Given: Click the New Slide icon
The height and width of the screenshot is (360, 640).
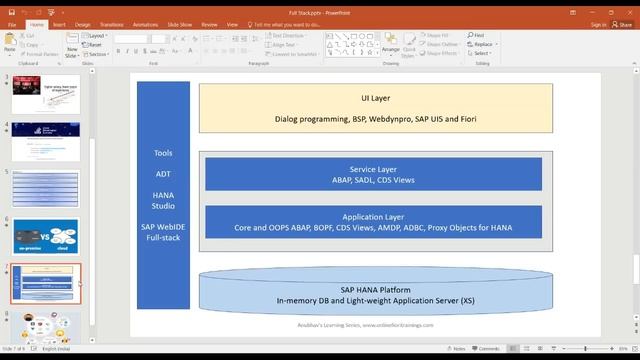Looking at the screenshot, I should coord(72,38).
